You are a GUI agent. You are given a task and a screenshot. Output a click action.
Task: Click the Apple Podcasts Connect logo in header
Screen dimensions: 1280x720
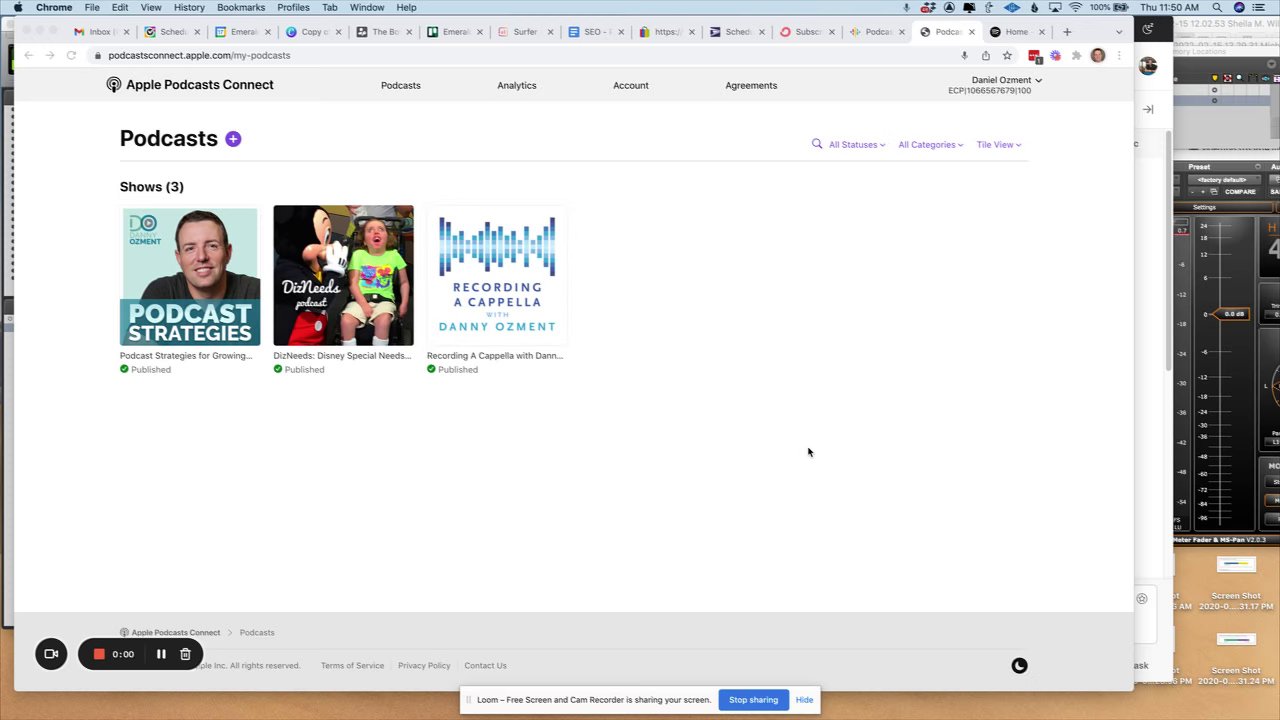pos(190,85)
